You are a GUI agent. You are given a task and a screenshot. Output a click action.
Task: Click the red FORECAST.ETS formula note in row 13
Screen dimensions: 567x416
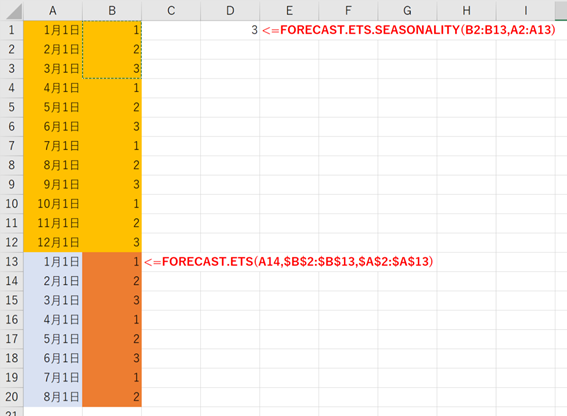(289, 262)
